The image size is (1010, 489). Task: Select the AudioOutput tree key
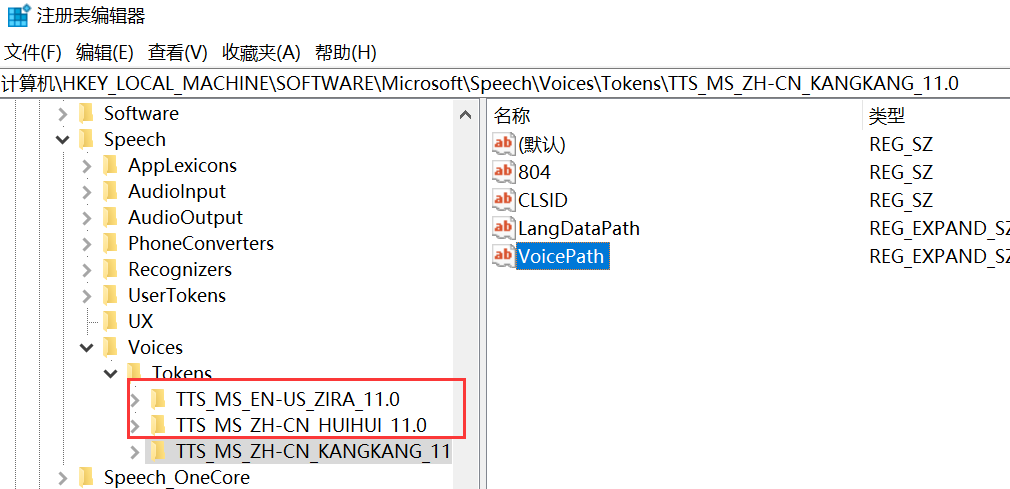point(186,218)
